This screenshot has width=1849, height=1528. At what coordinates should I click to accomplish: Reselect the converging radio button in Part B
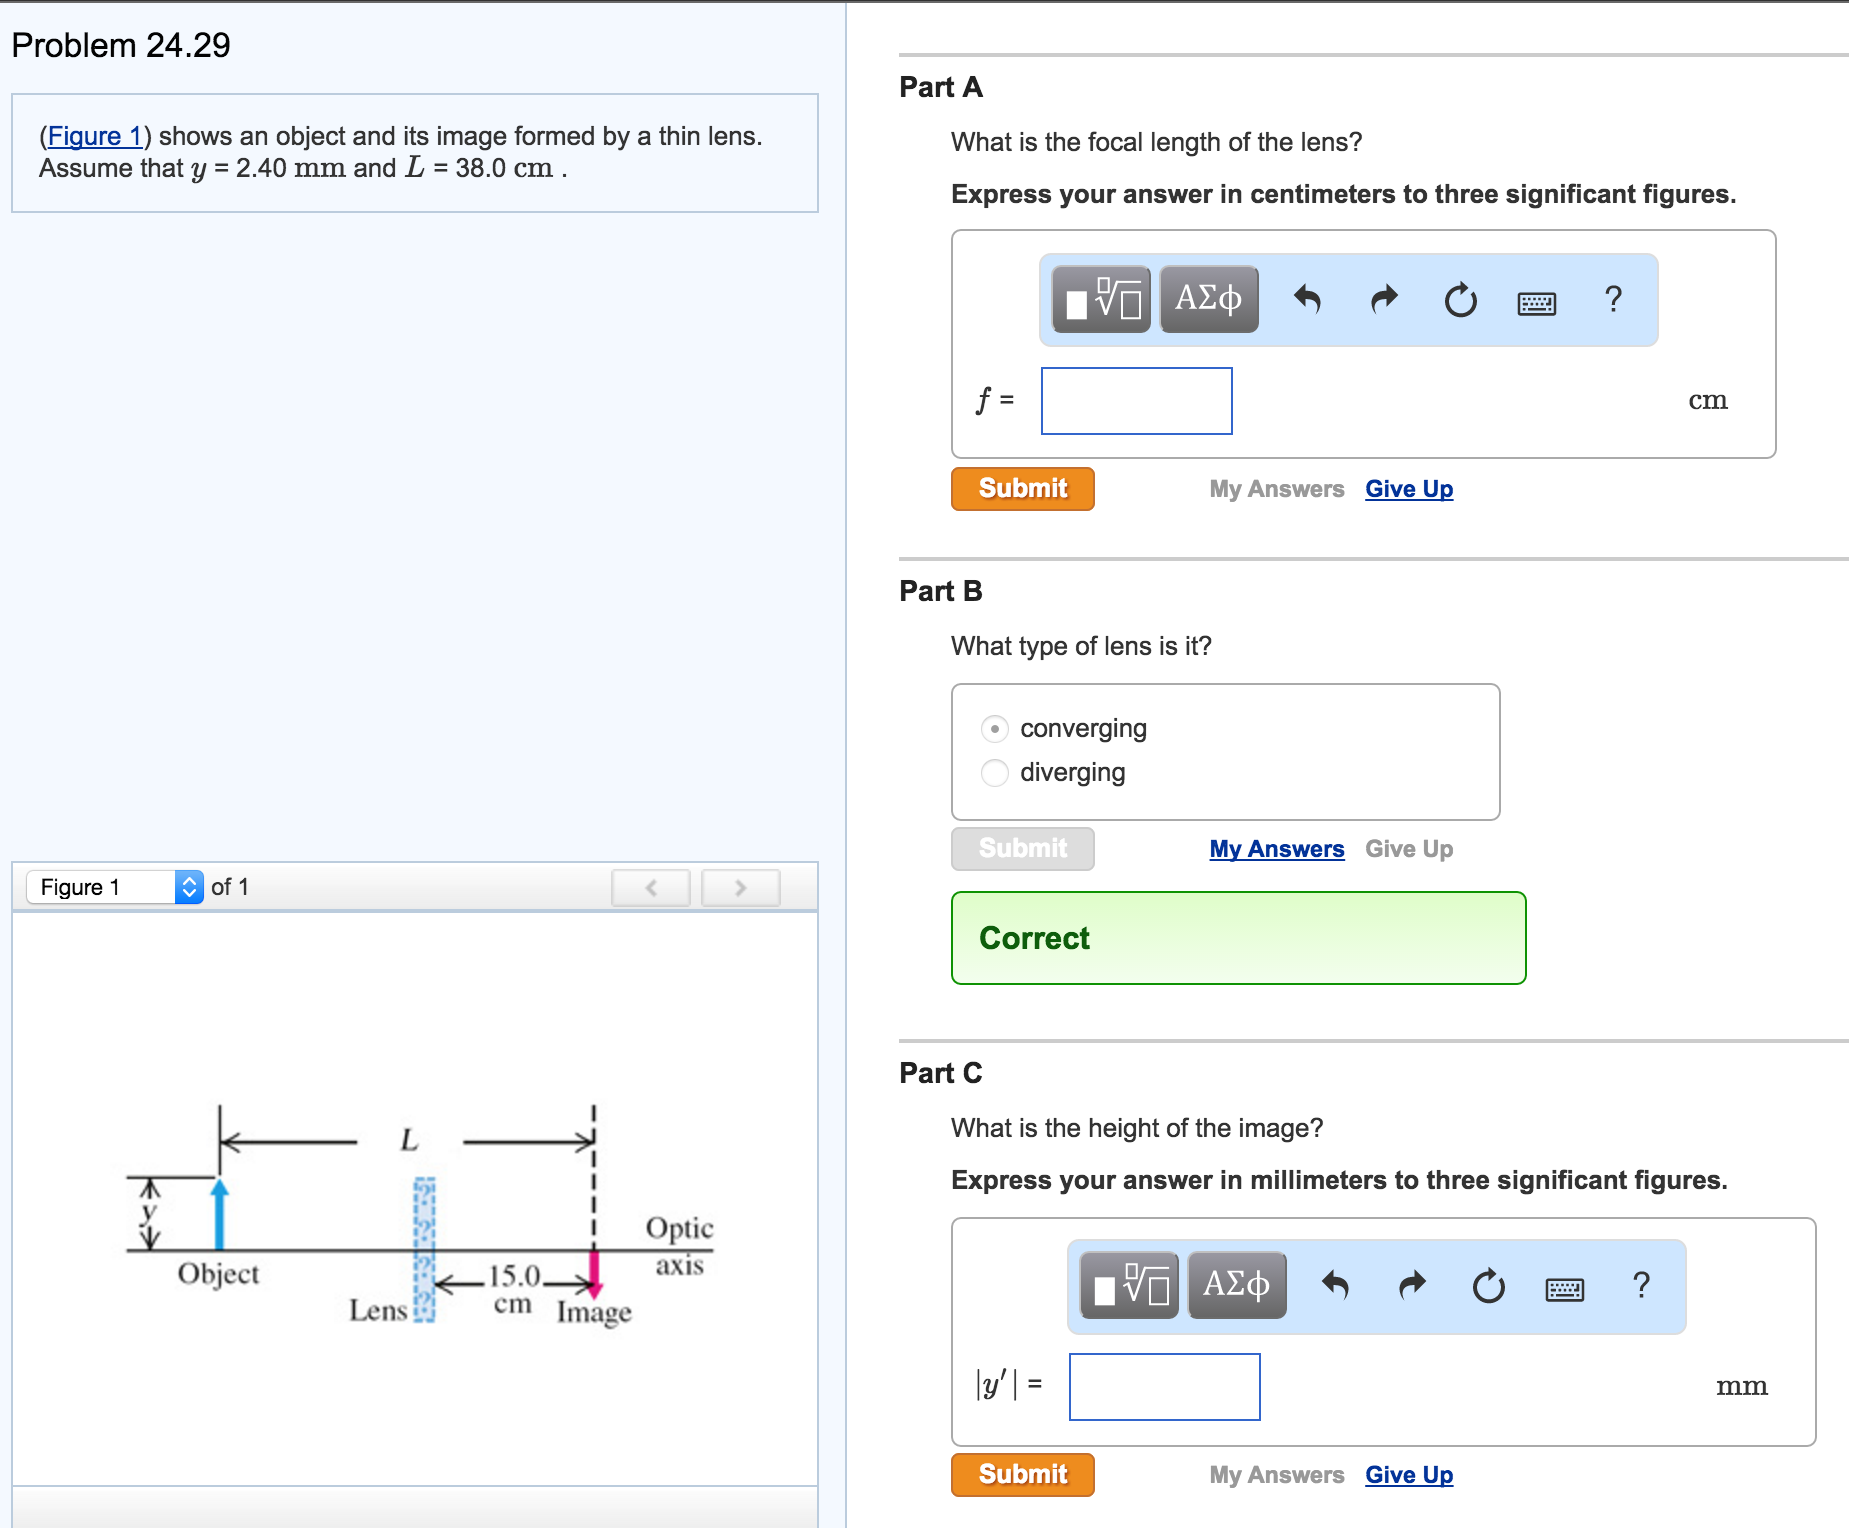(x=994, y=729)
